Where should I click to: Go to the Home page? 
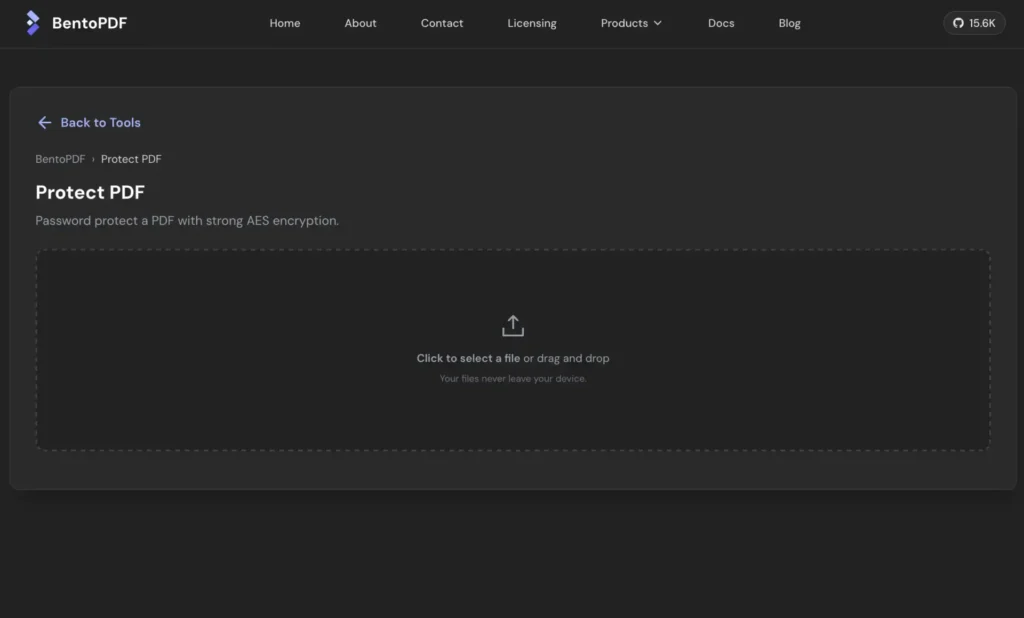click(x=285, y=23)
